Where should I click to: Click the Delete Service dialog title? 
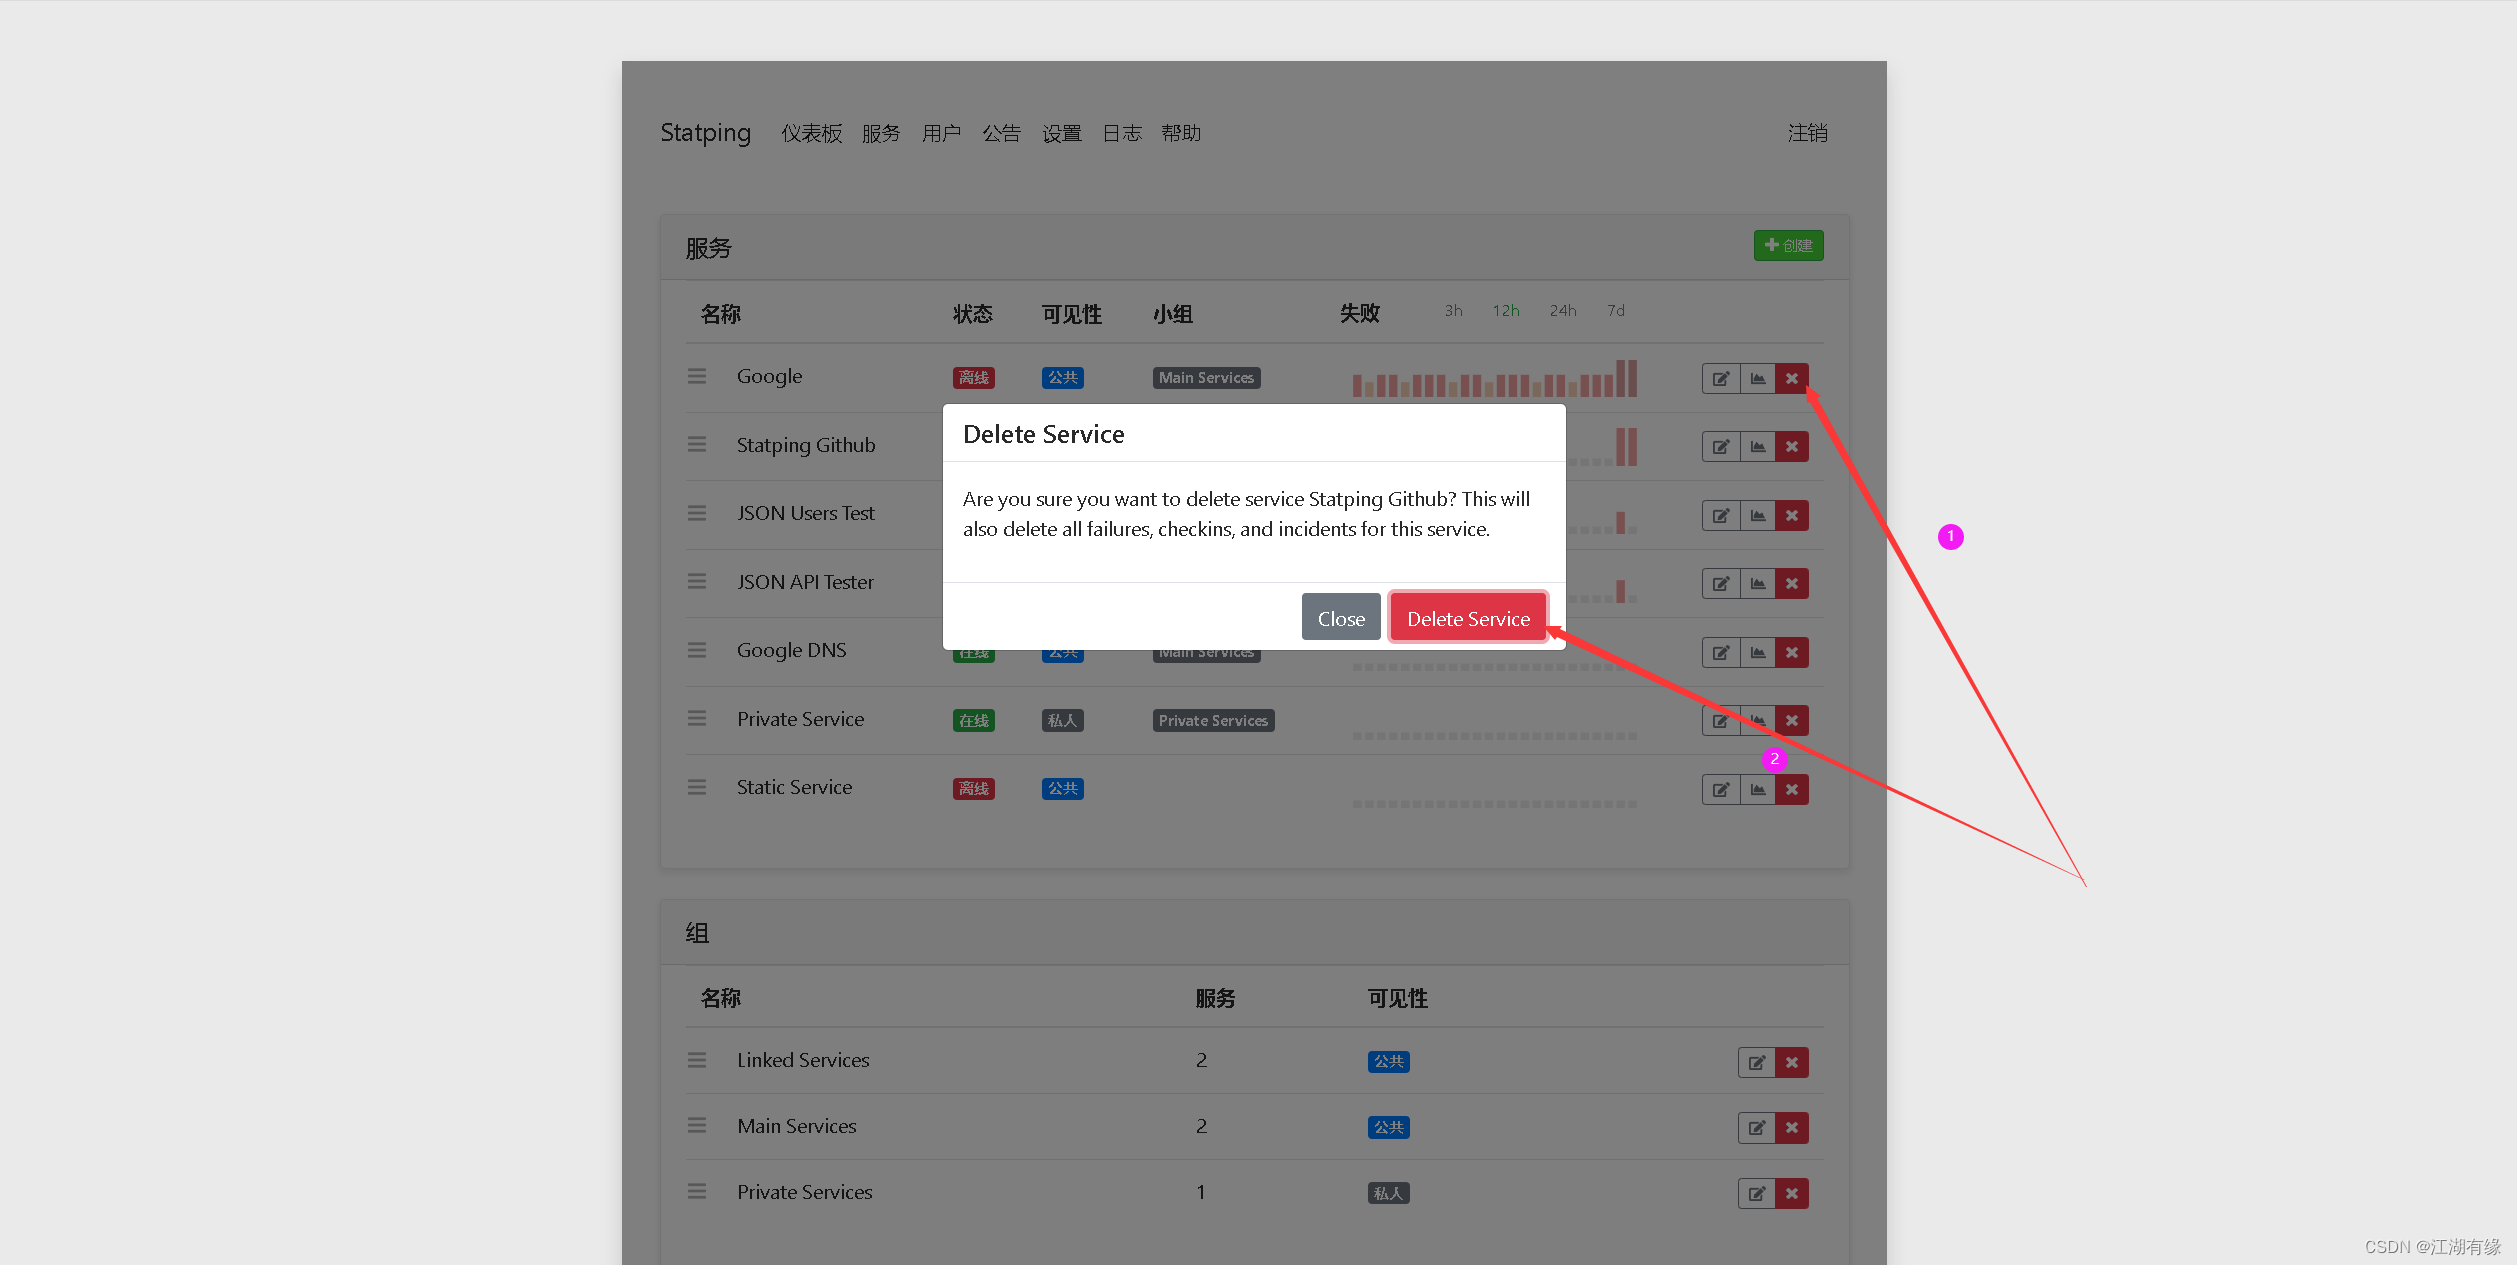[1043, 434]
